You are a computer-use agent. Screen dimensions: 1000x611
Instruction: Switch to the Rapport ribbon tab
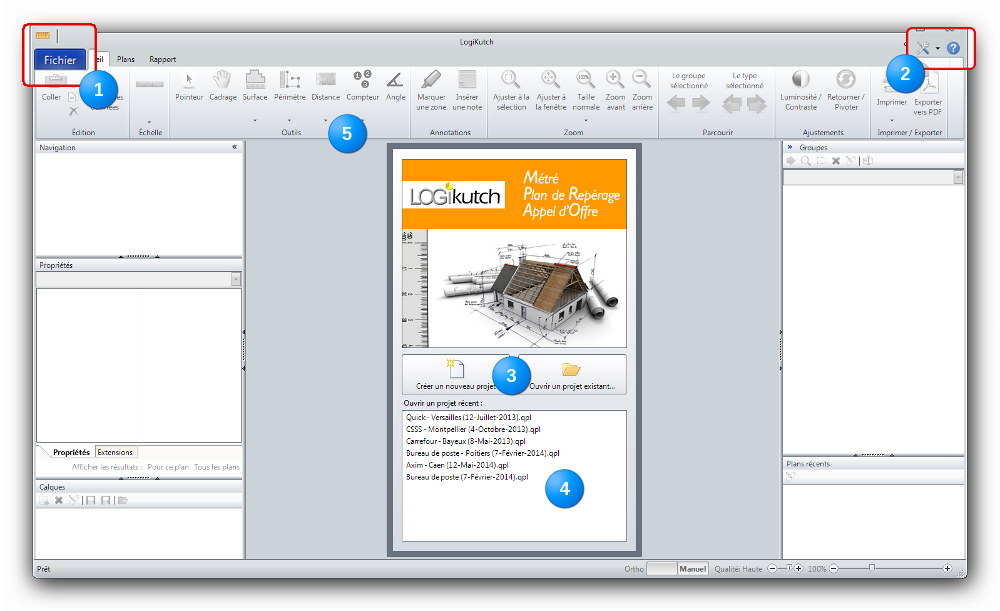tap(163, 59)
